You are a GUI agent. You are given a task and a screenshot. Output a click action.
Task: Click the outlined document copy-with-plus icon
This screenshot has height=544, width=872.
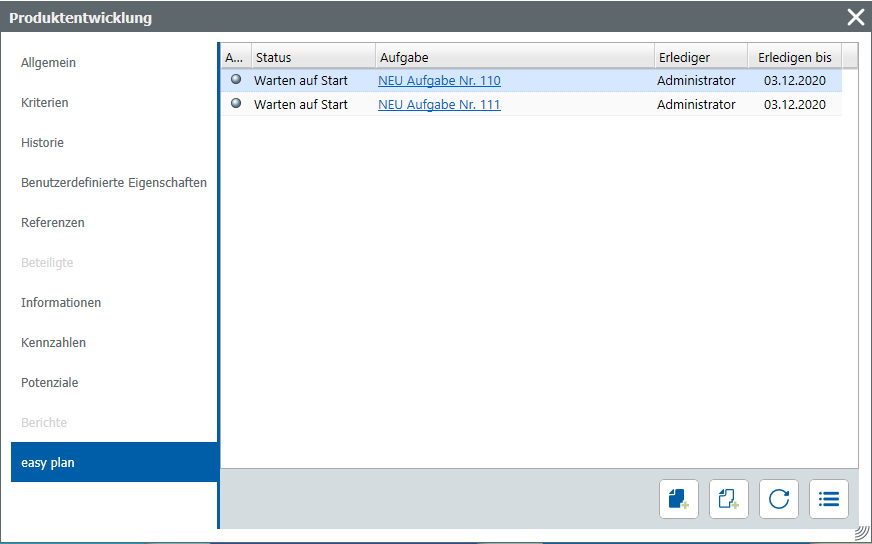729,499
